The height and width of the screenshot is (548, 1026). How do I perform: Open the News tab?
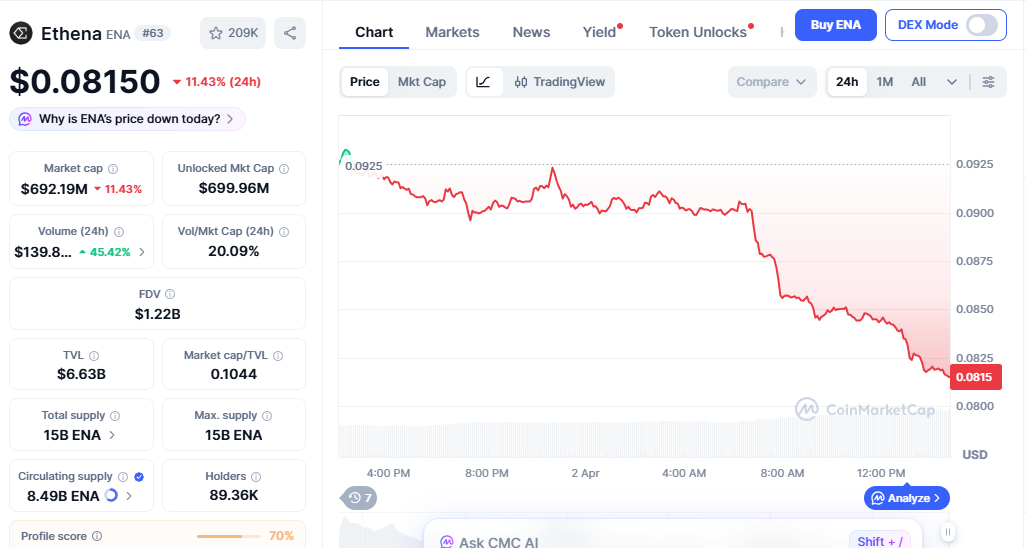click(x=531, y=32)
